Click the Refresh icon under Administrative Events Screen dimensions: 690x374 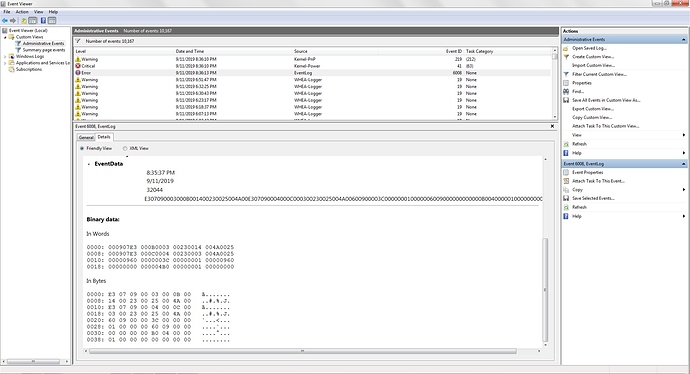[x=566, y=144]
